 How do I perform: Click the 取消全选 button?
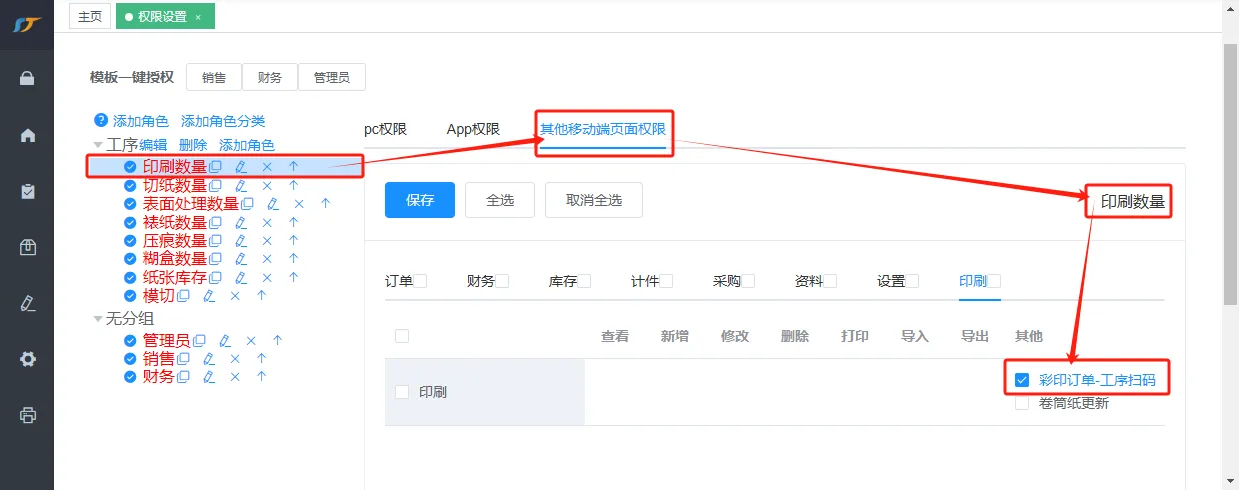click(594, 200)
